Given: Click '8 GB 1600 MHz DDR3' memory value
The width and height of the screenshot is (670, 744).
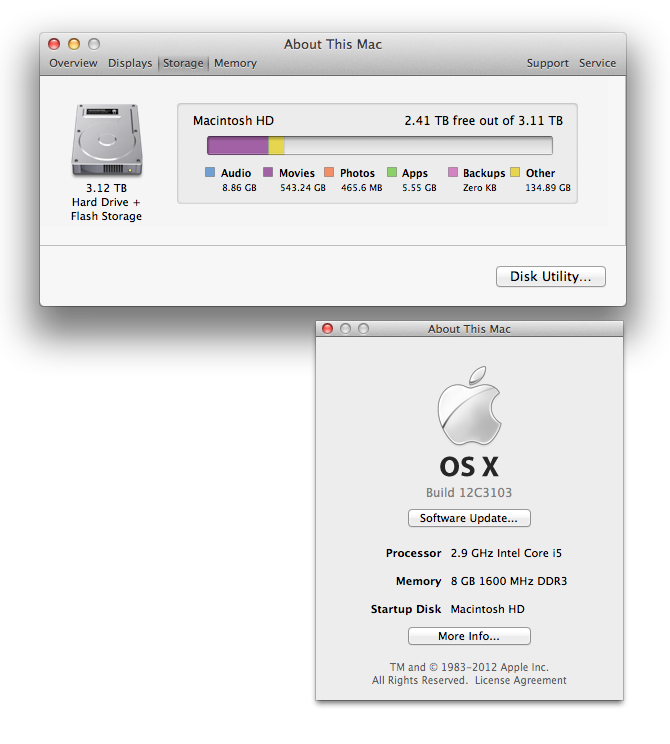Looking at the screenshot, I should pyautogui.click(x=509, y=581).
